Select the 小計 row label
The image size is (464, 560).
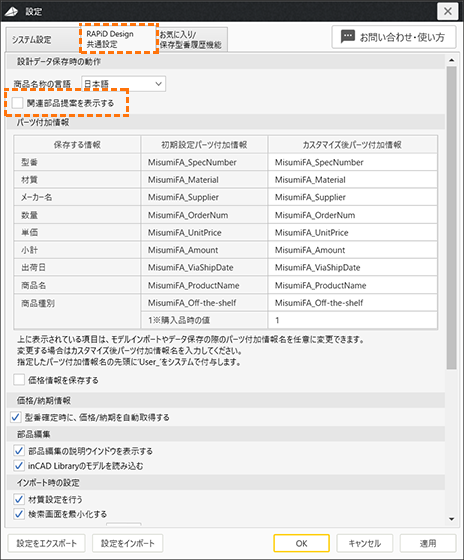click(x=77, y=250)
